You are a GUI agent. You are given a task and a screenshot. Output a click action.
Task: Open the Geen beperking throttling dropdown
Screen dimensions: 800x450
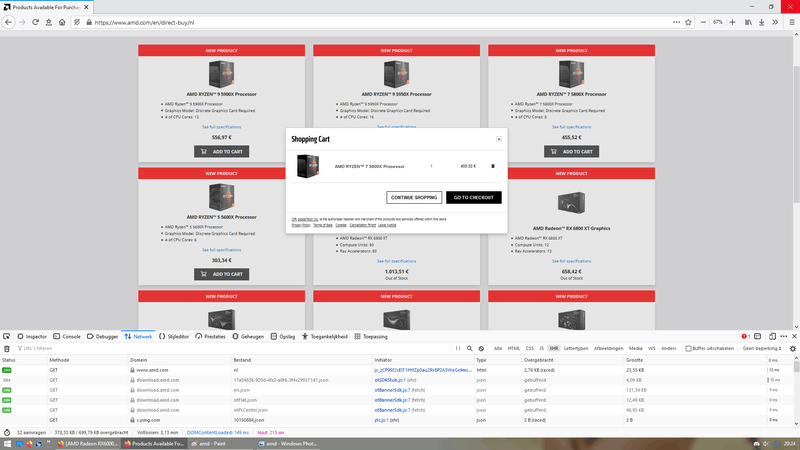click(762, 348)
